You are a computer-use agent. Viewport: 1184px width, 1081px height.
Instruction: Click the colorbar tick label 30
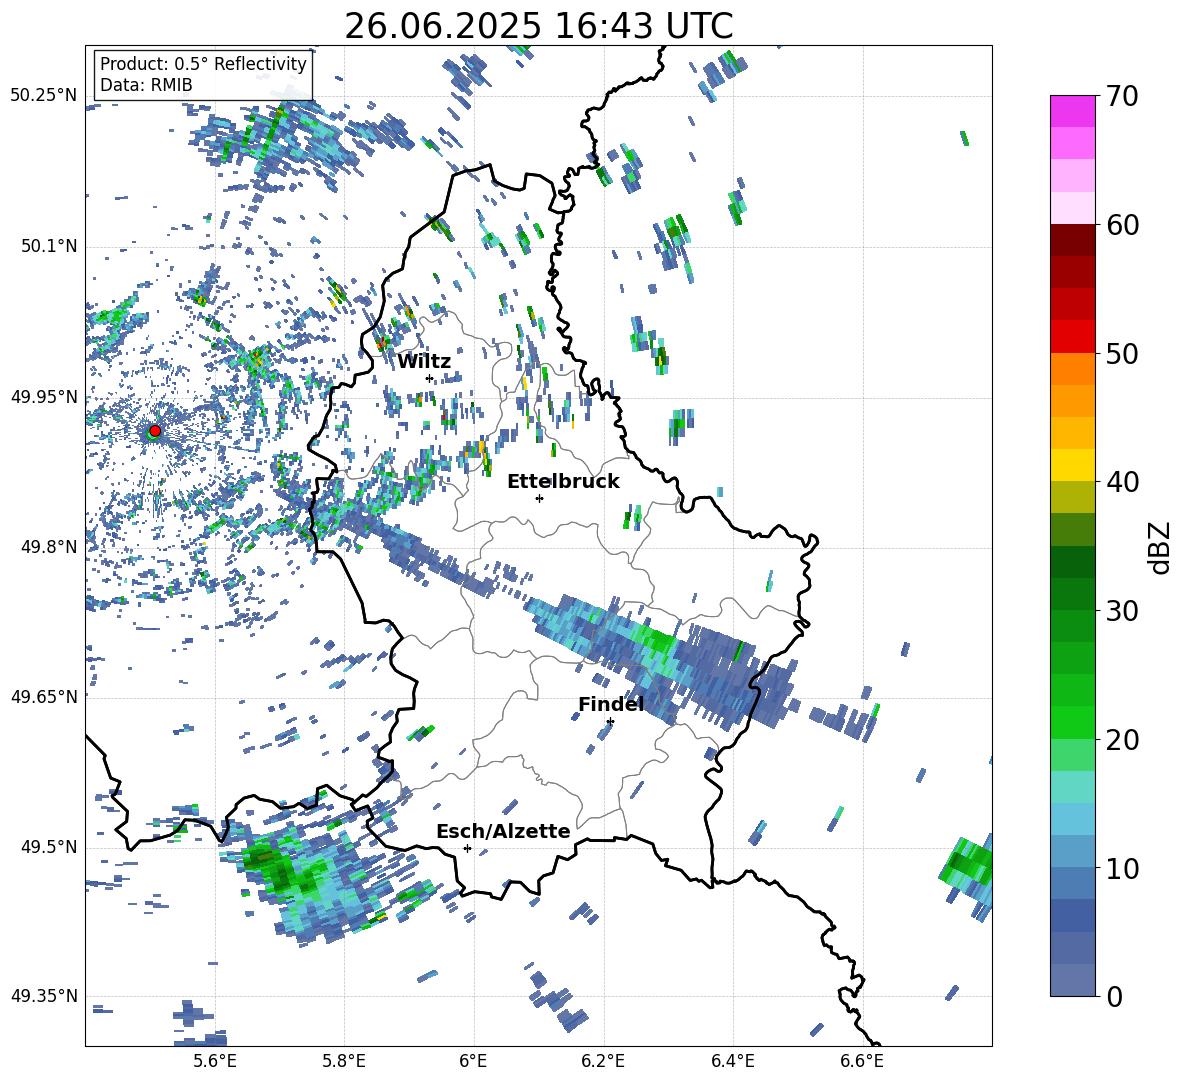click(x=1121, y=611)
